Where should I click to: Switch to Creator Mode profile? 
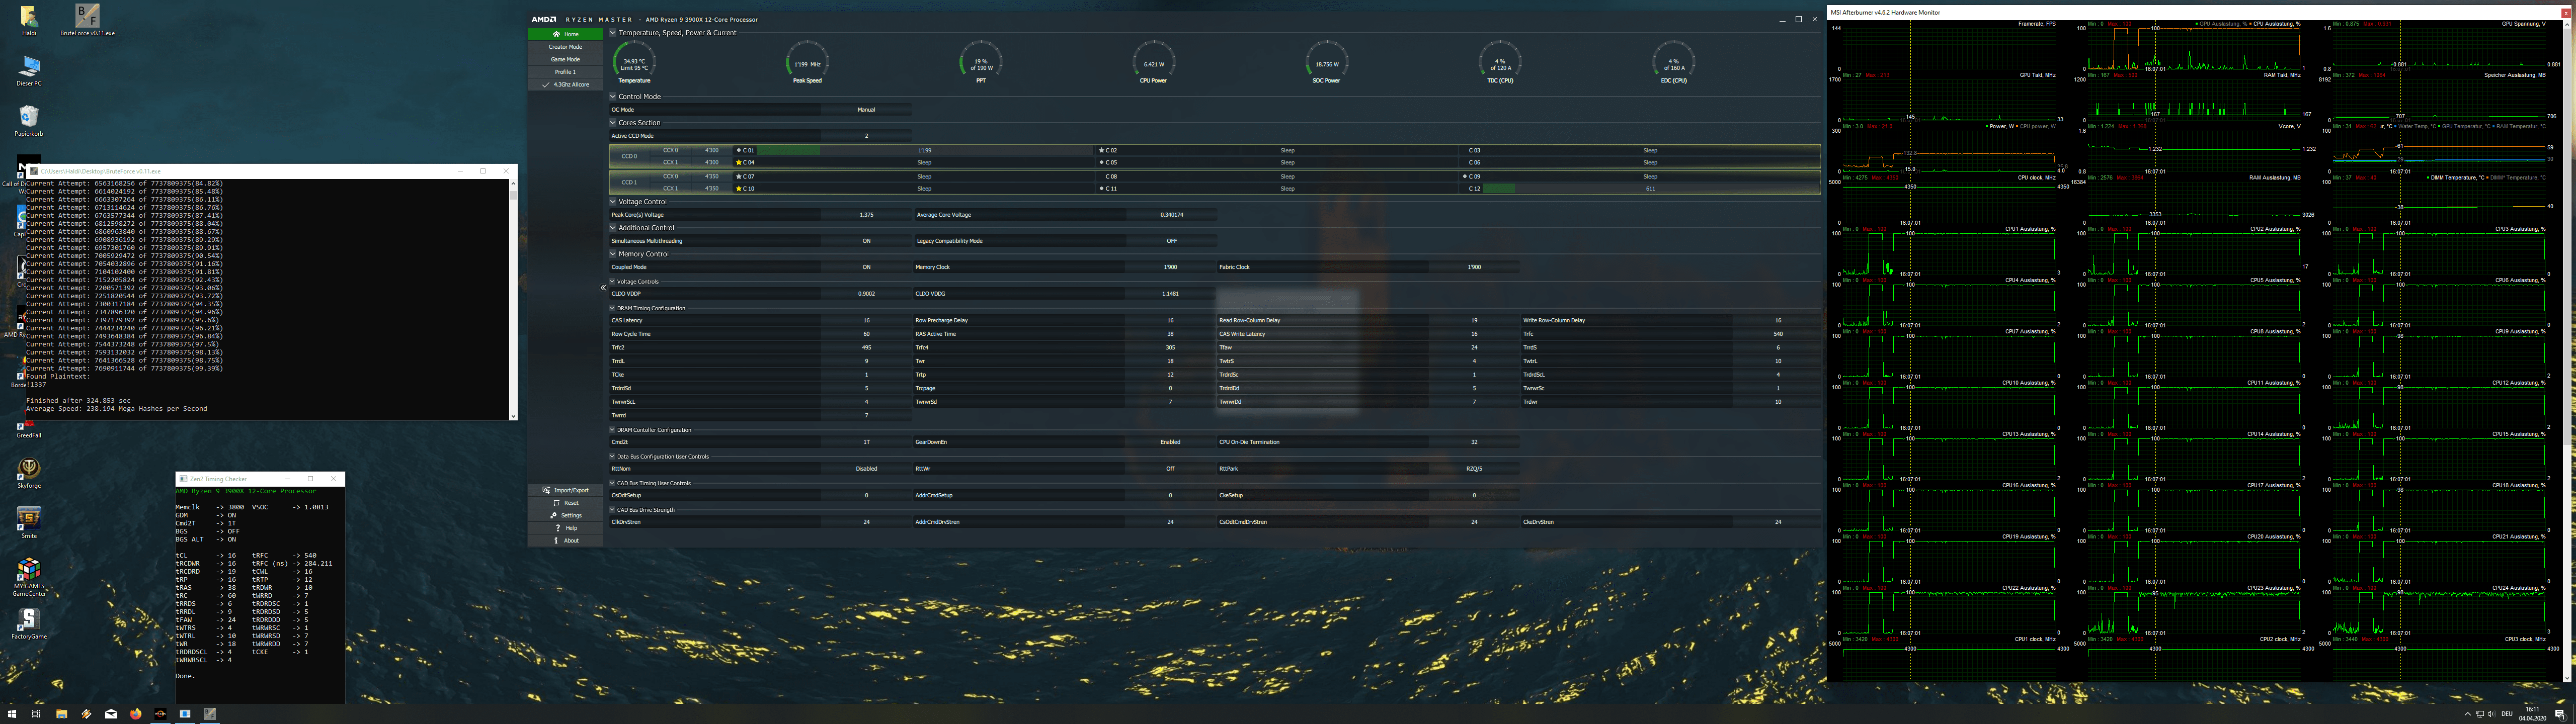coord(565,47)
